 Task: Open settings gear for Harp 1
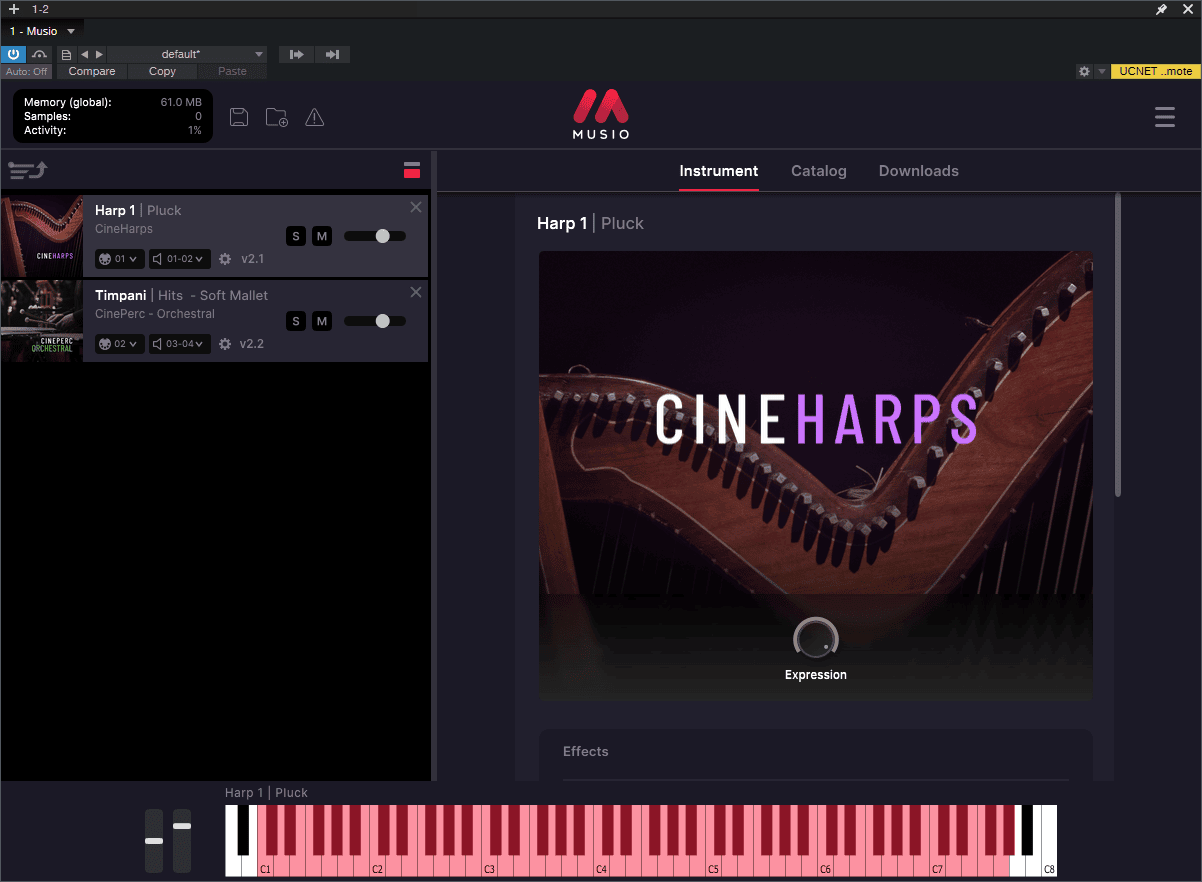[225, 259]
